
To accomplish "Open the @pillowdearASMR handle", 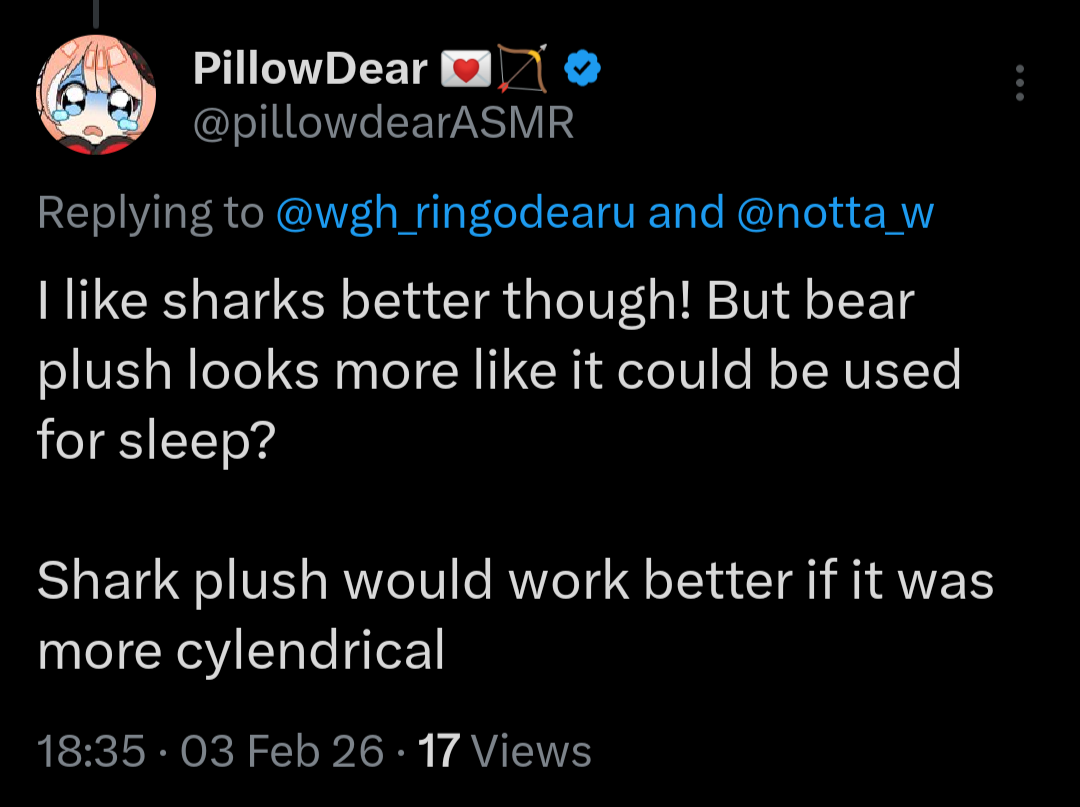I will pyautogui.click(x=383, y=124).
